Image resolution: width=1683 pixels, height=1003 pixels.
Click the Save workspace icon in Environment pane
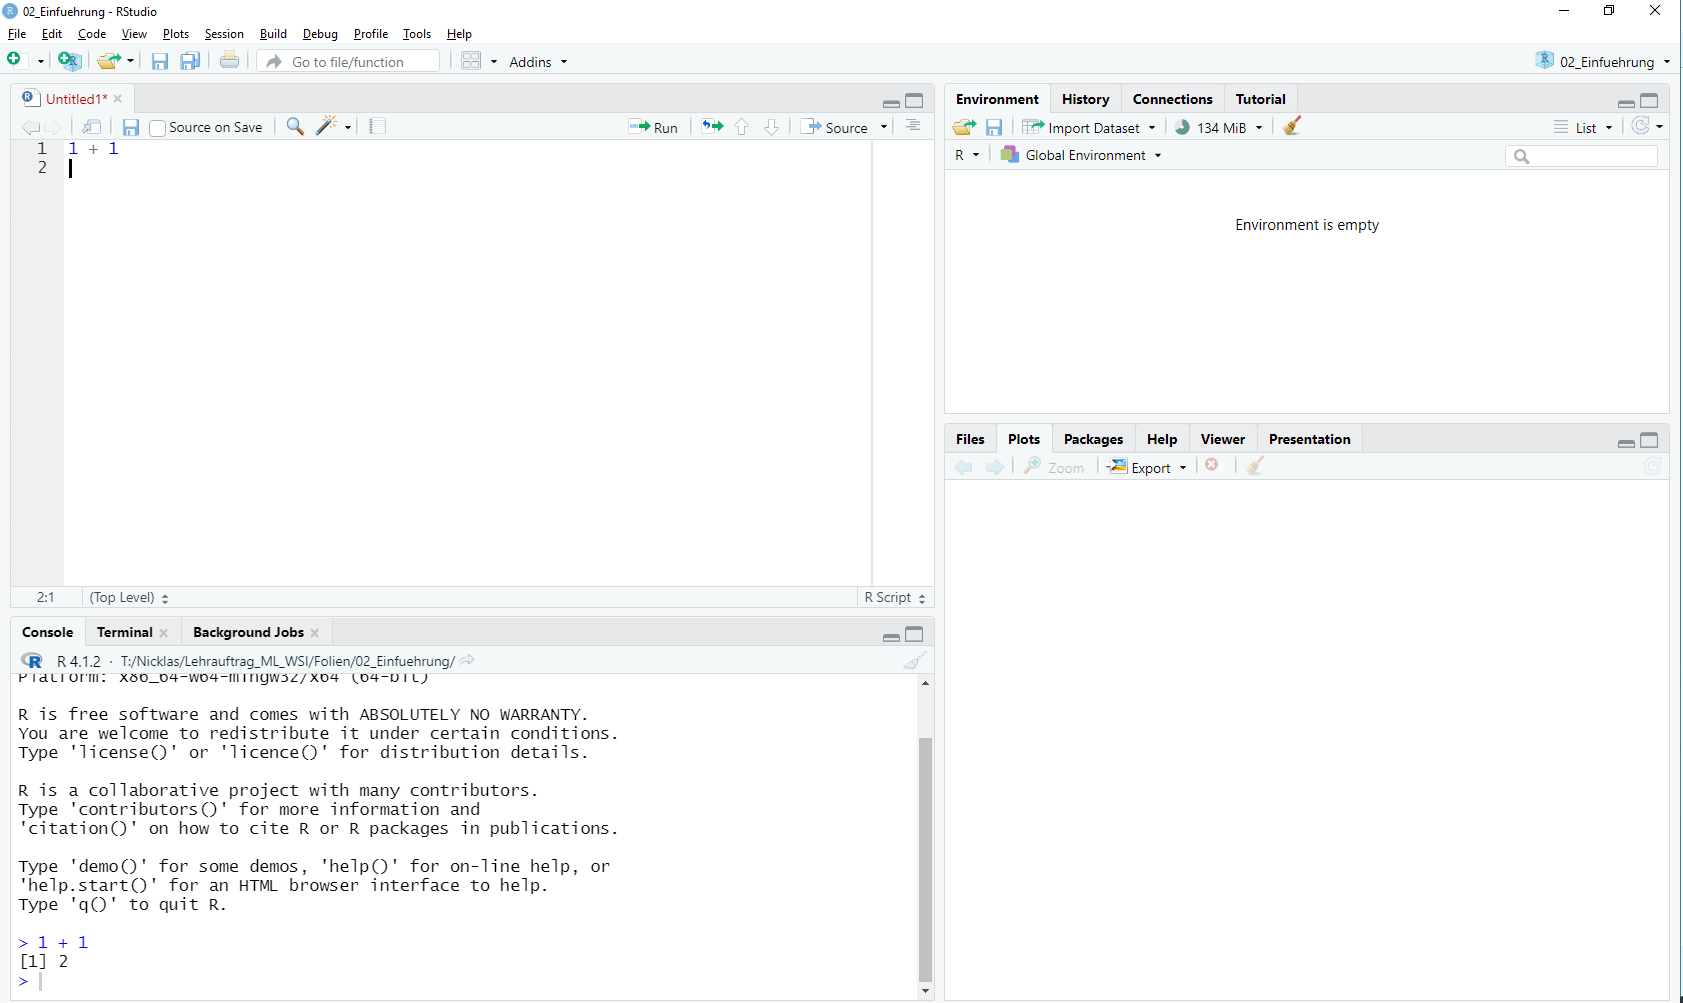pos(993,127)
